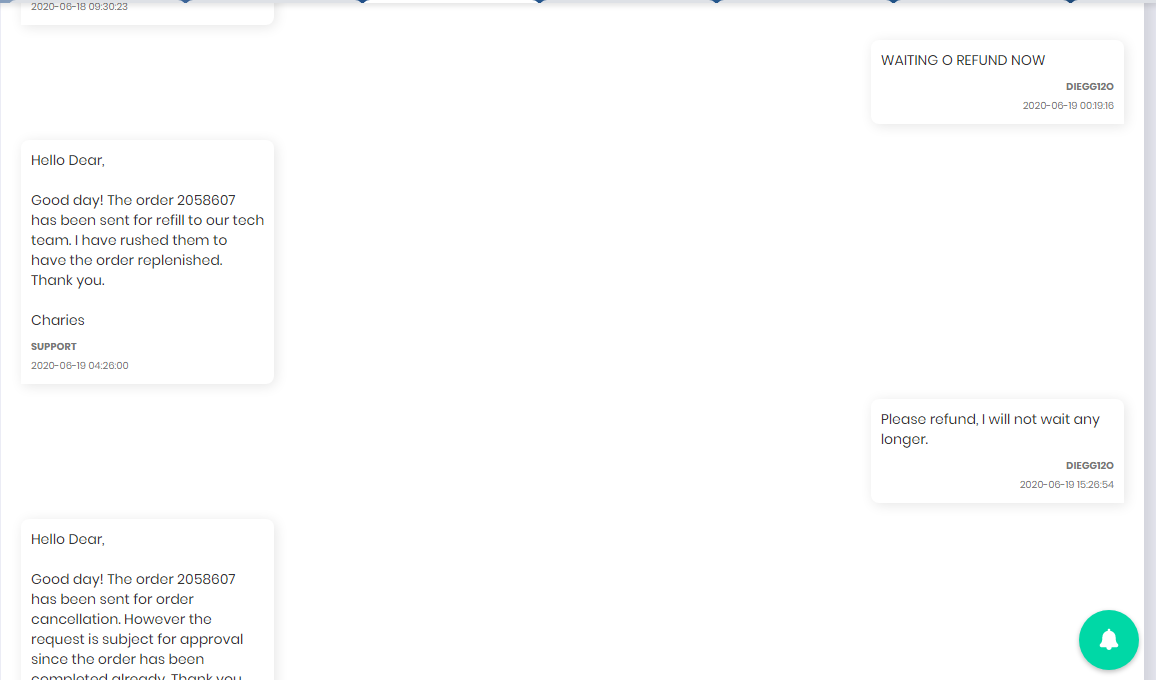1156x680 pixels.
Task: Click the 'Hello Dear,' greeting in the refill message
Action: click(x=68, y=160)
